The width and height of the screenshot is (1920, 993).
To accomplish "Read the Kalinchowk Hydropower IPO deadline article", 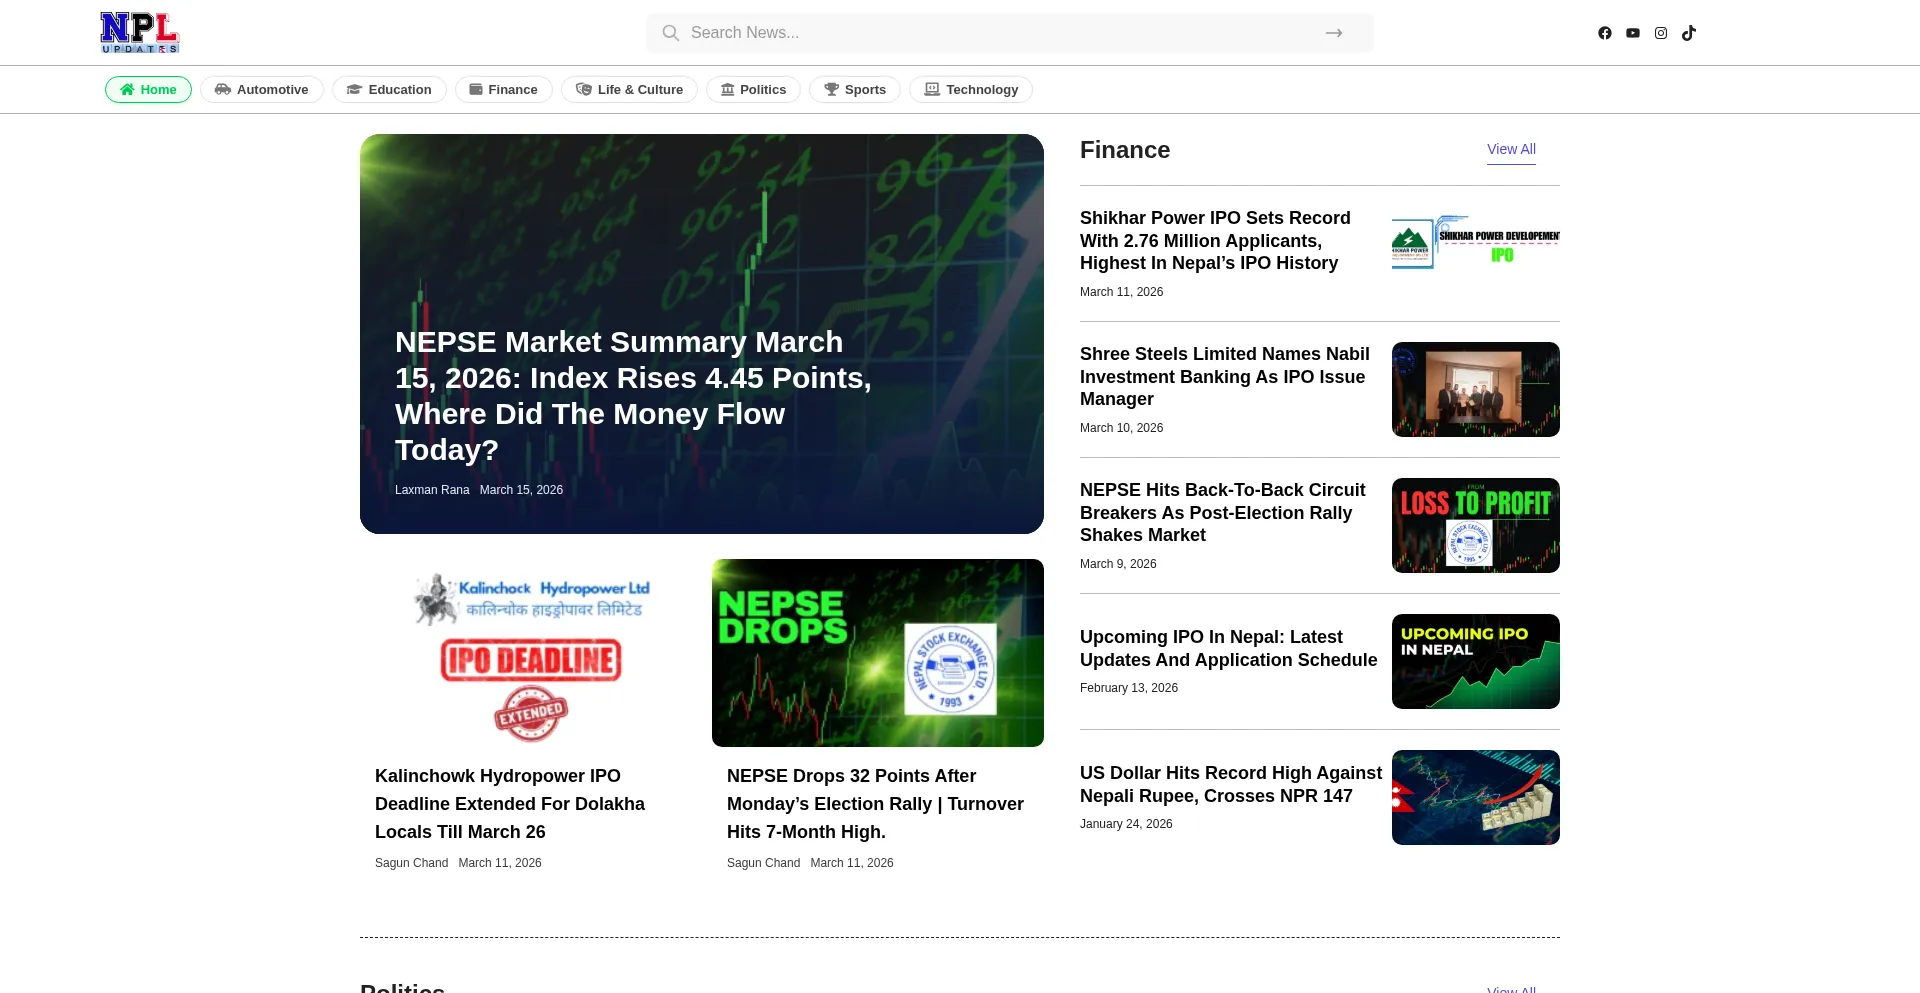I will click(510, 804).
